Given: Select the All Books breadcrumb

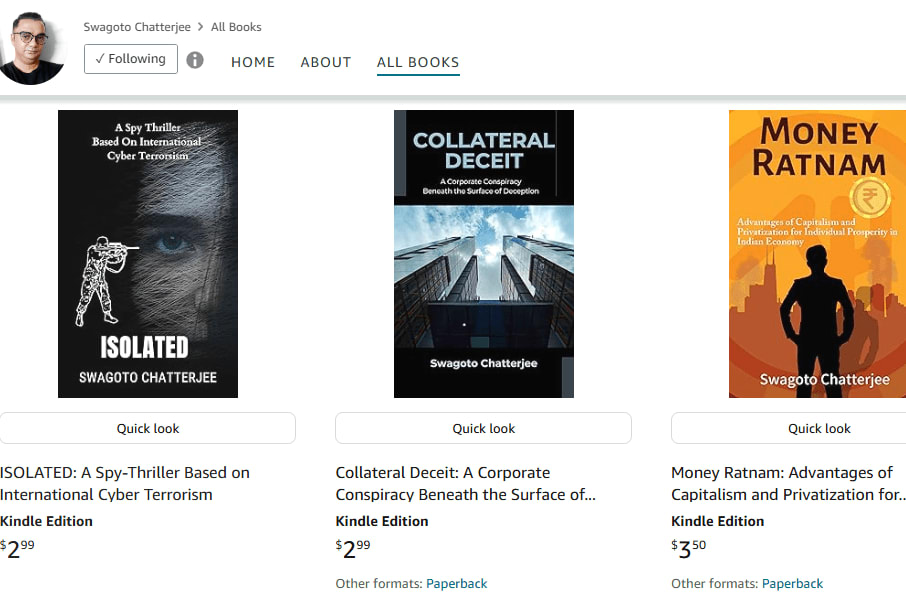Looking at the screenshot, I should click(236, 27).
